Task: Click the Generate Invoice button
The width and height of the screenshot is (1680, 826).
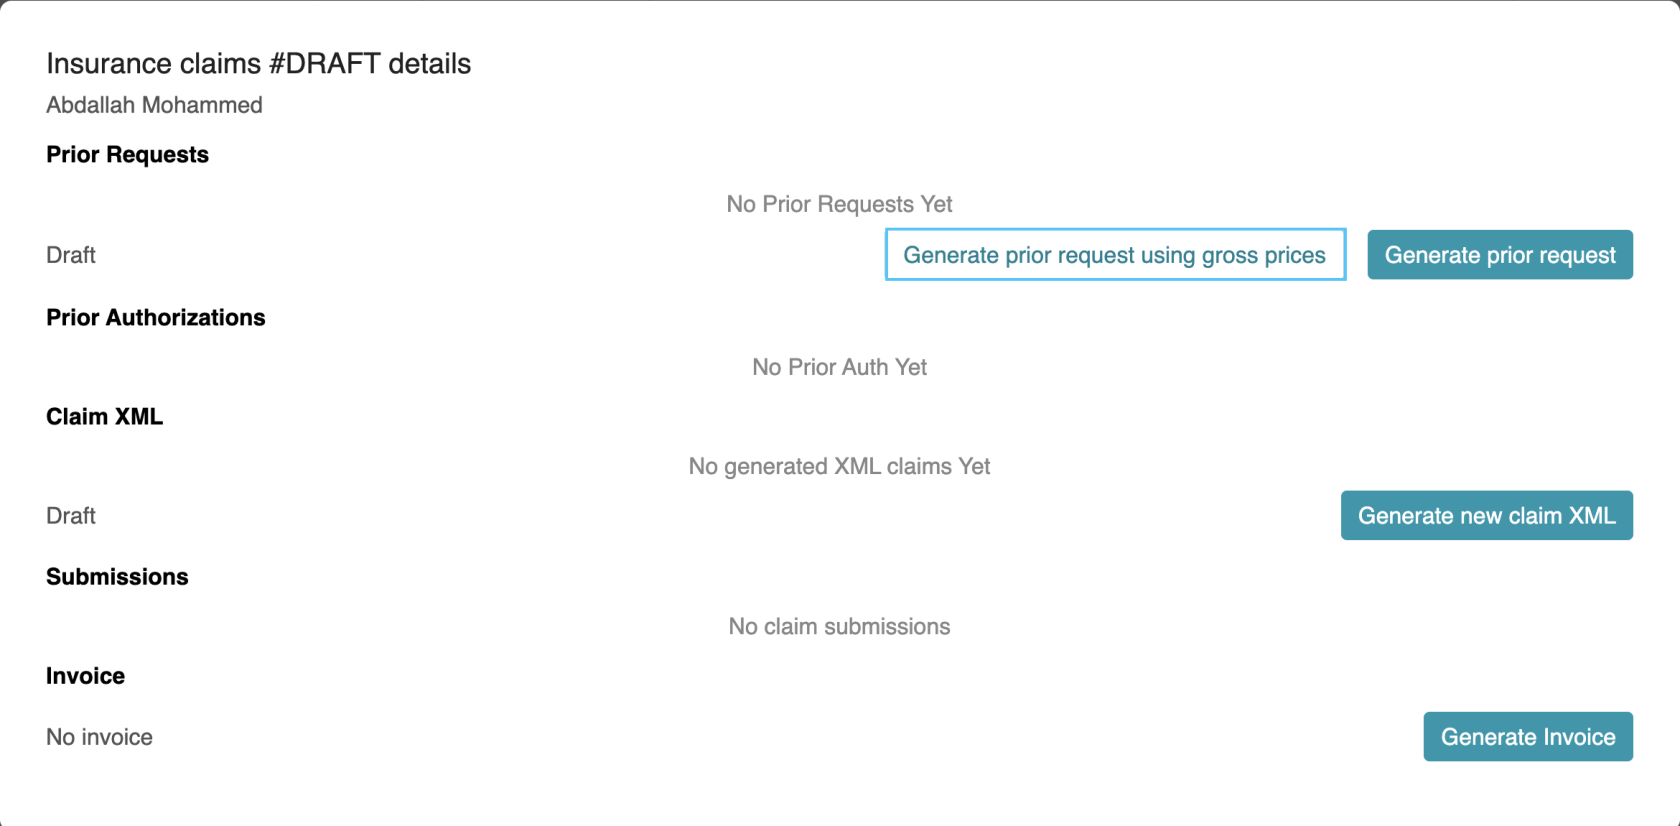Action: click(1527, 737)
